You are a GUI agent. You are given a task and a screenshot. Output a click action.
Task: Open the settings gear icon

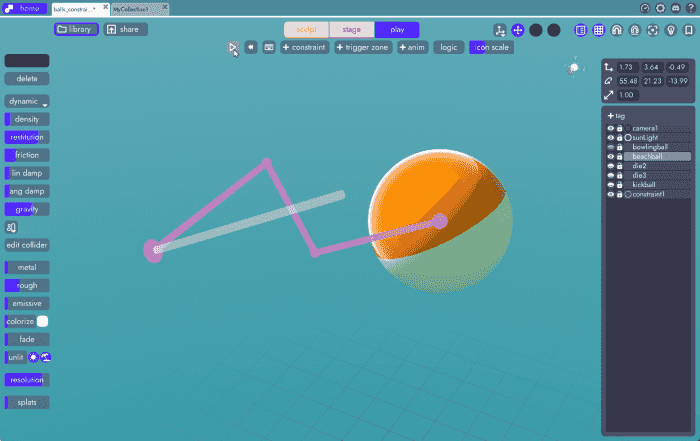(x=660, y=8)
